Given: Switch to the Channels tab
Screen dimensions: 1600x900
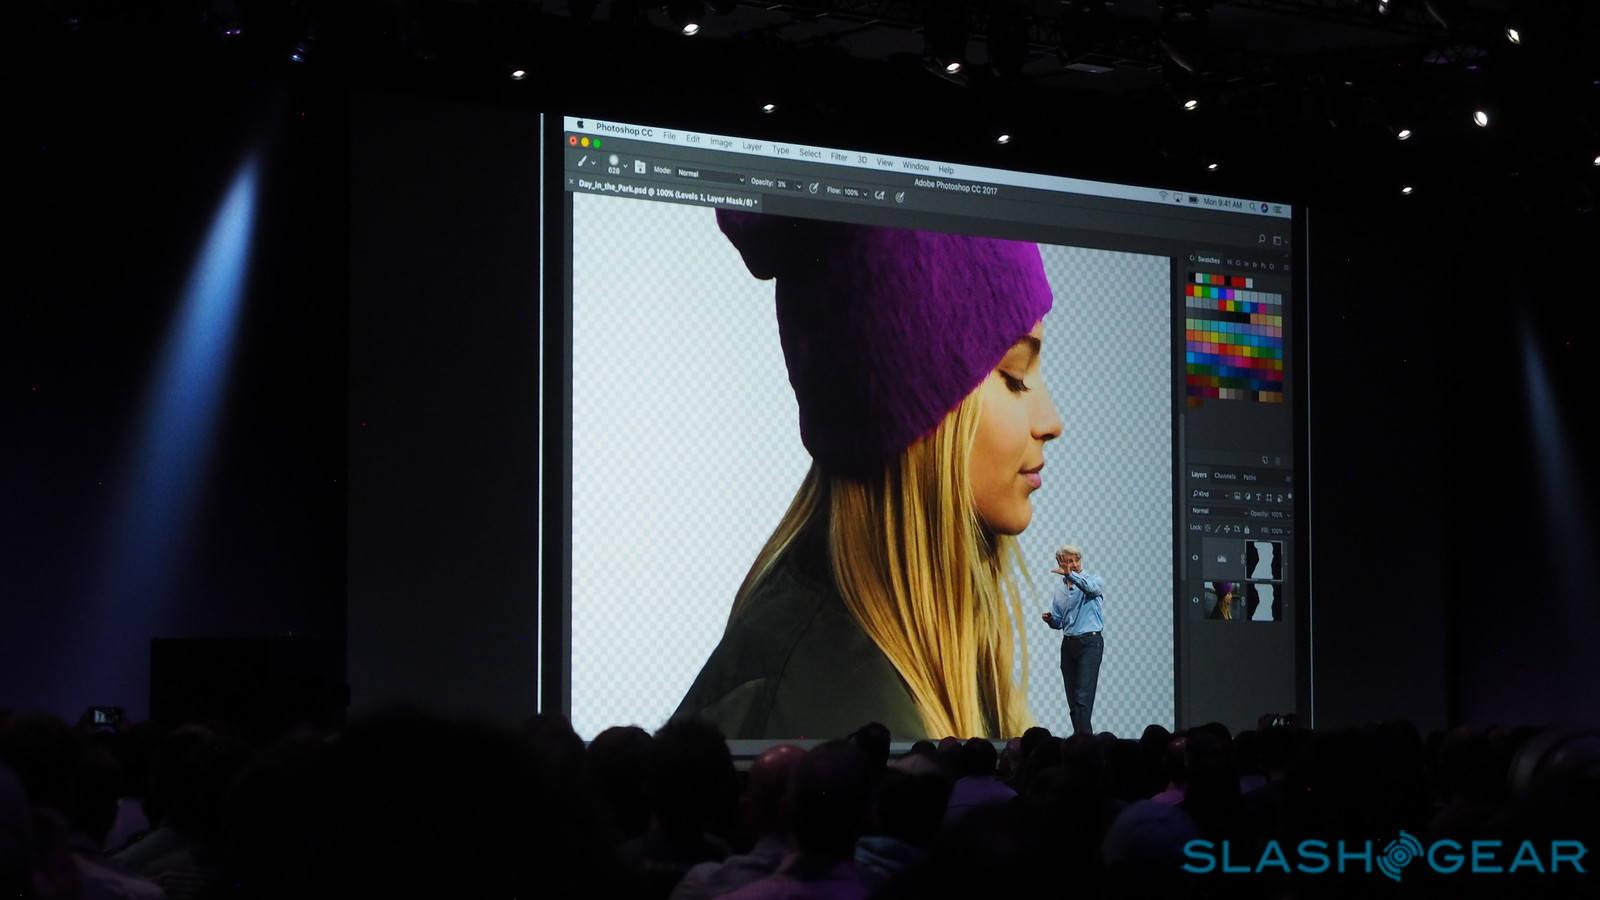Looking at the screenshot, I should (1225, 476).
